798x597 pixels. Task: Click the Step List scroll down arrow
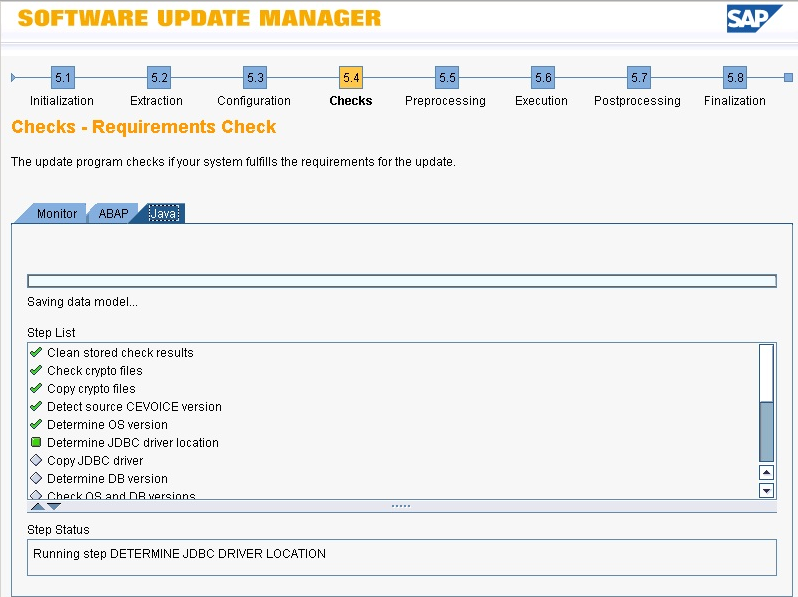[766, 490]
